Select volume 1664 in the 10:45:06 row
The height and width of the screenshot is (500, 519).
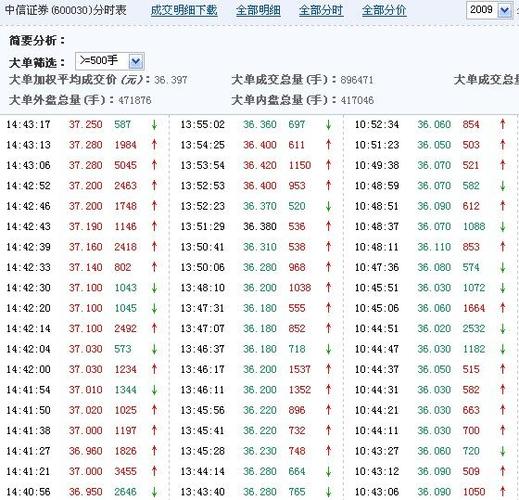click(474, 308)
